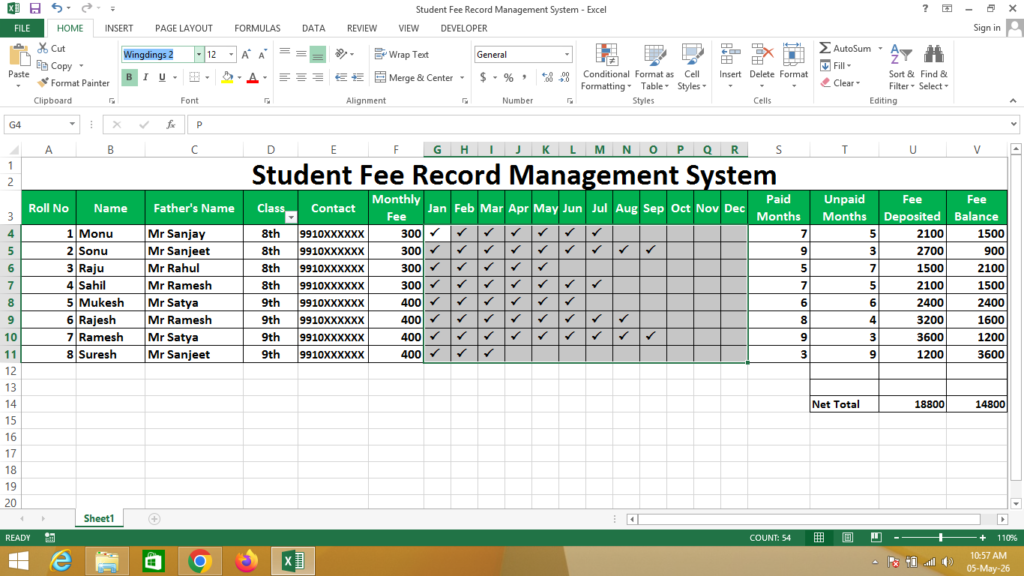Image resolution: width=1024 pixels, height=576 pixels.
Task: Open Conditional Formatting
Action: point(606,67)
